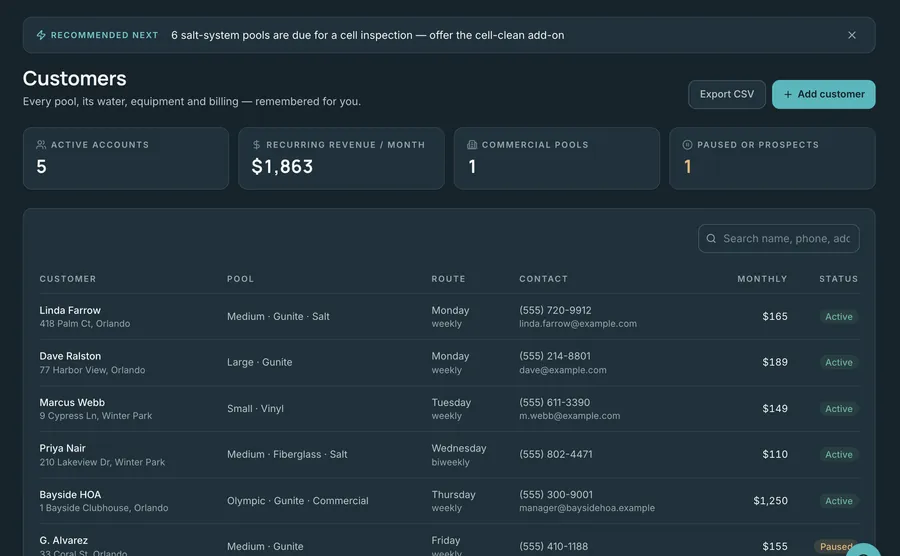Click email linda.farrow@example.com

click(578, 324)
